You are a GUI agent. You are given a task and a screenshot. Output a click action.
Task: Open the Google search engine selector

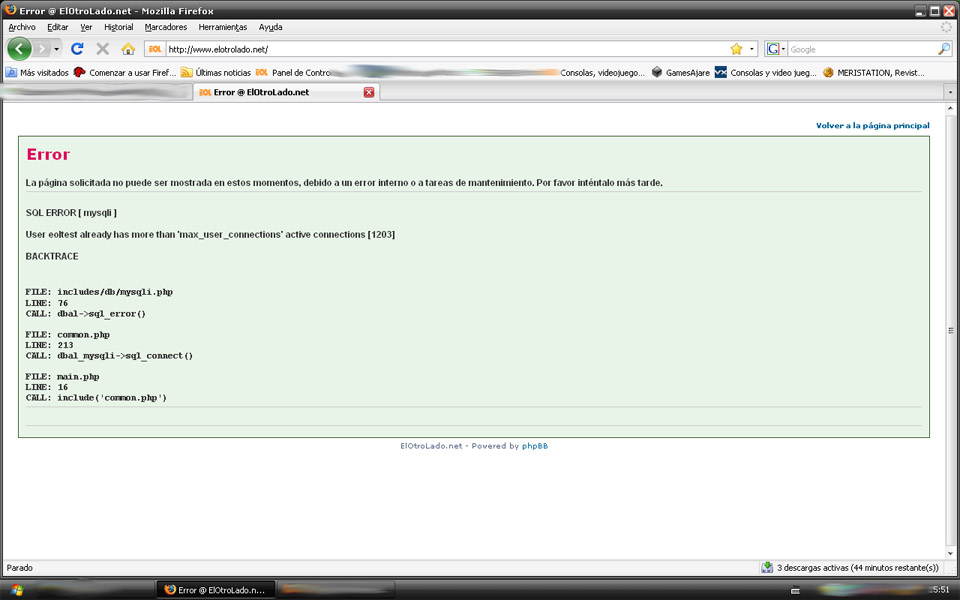pyautogui.click(x=776, y=49)
